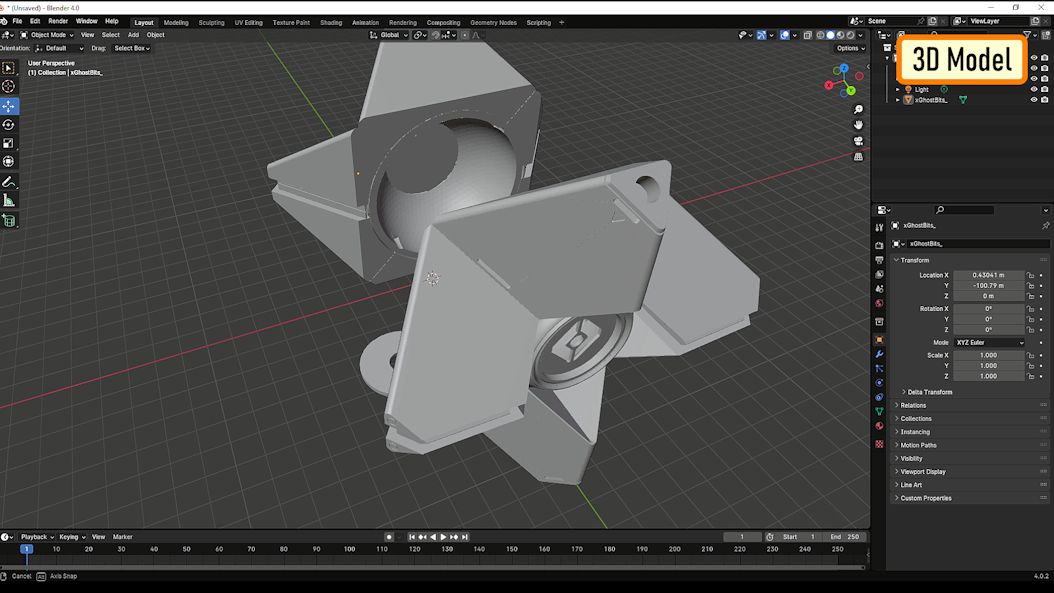The height and width of the screenshot is (593, 1054).
Task: Lock the Location X value
Action: pyautogui.click(x=1030, y=275)
